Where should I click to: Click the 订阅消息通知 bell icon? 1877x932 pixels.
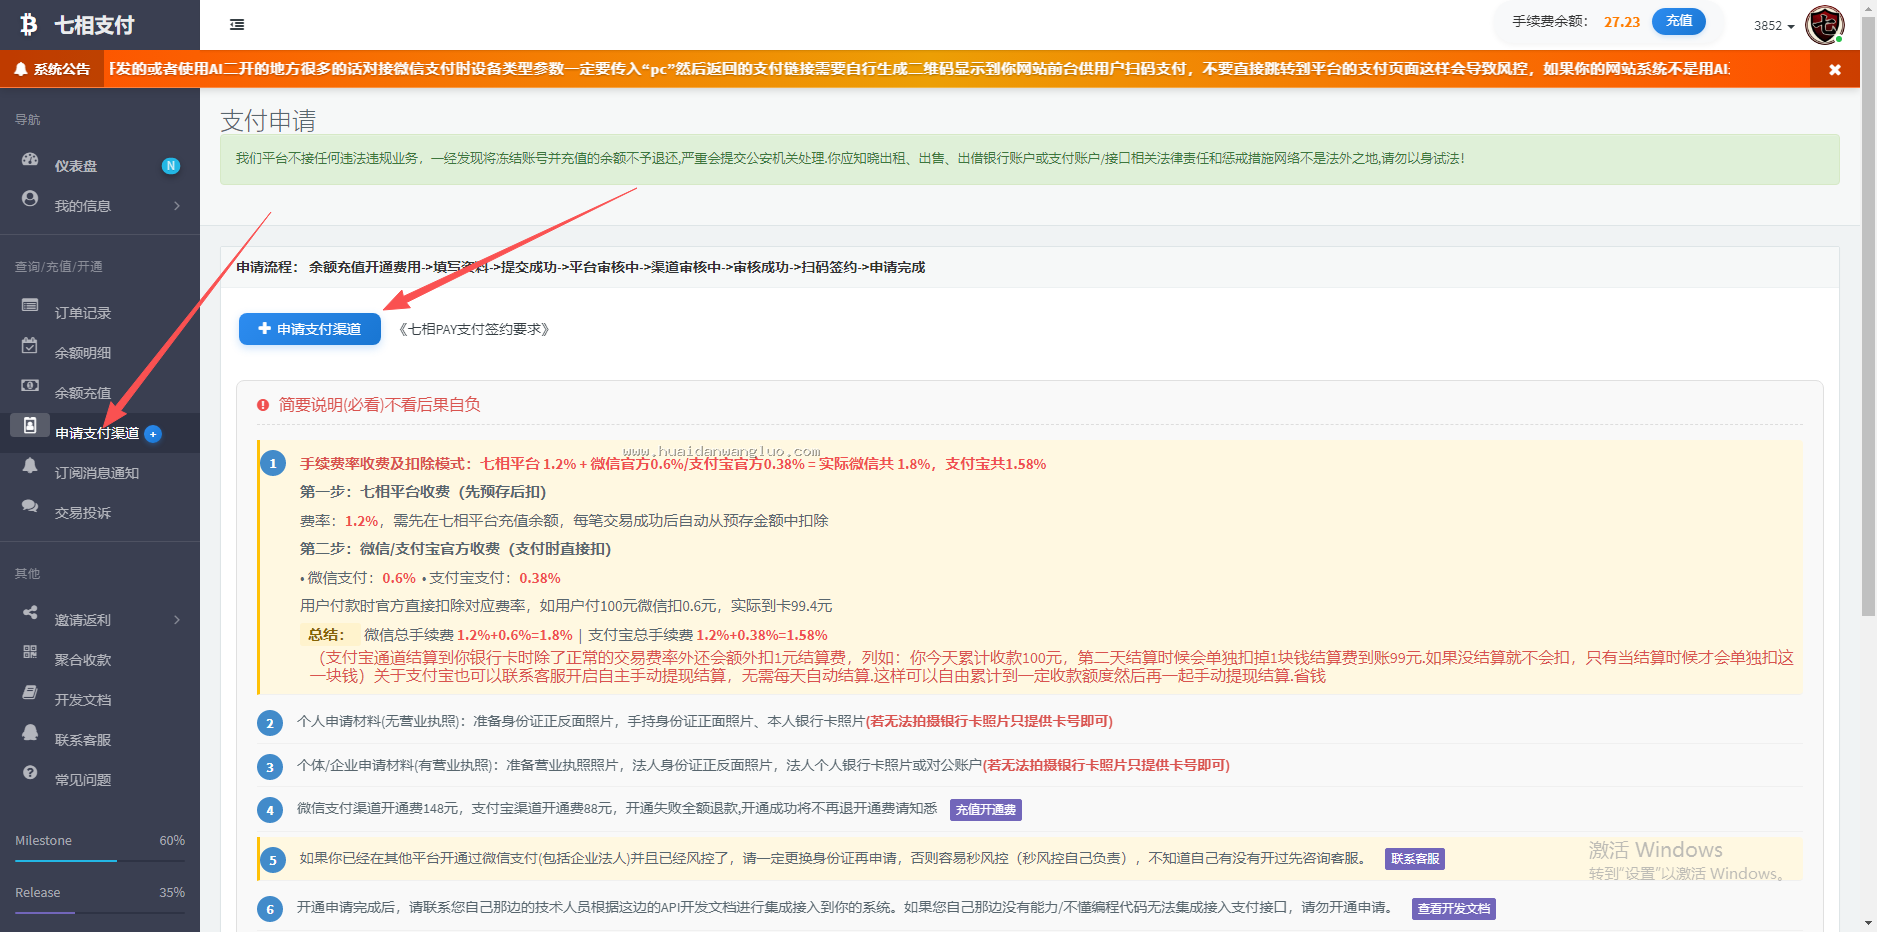tap(30, 466)
